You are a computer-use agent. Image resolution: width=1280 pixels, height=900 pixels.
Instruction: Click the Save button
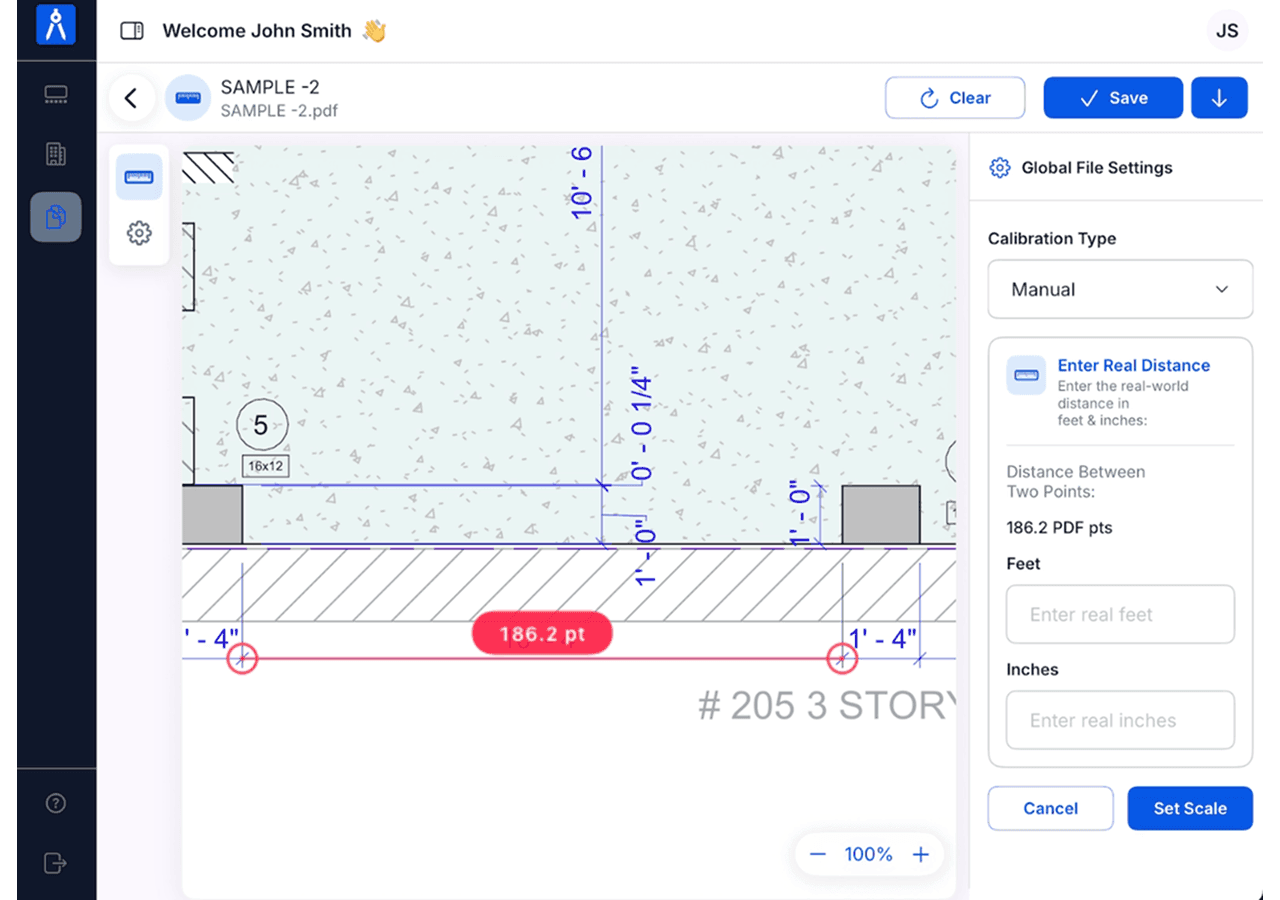1113,98
